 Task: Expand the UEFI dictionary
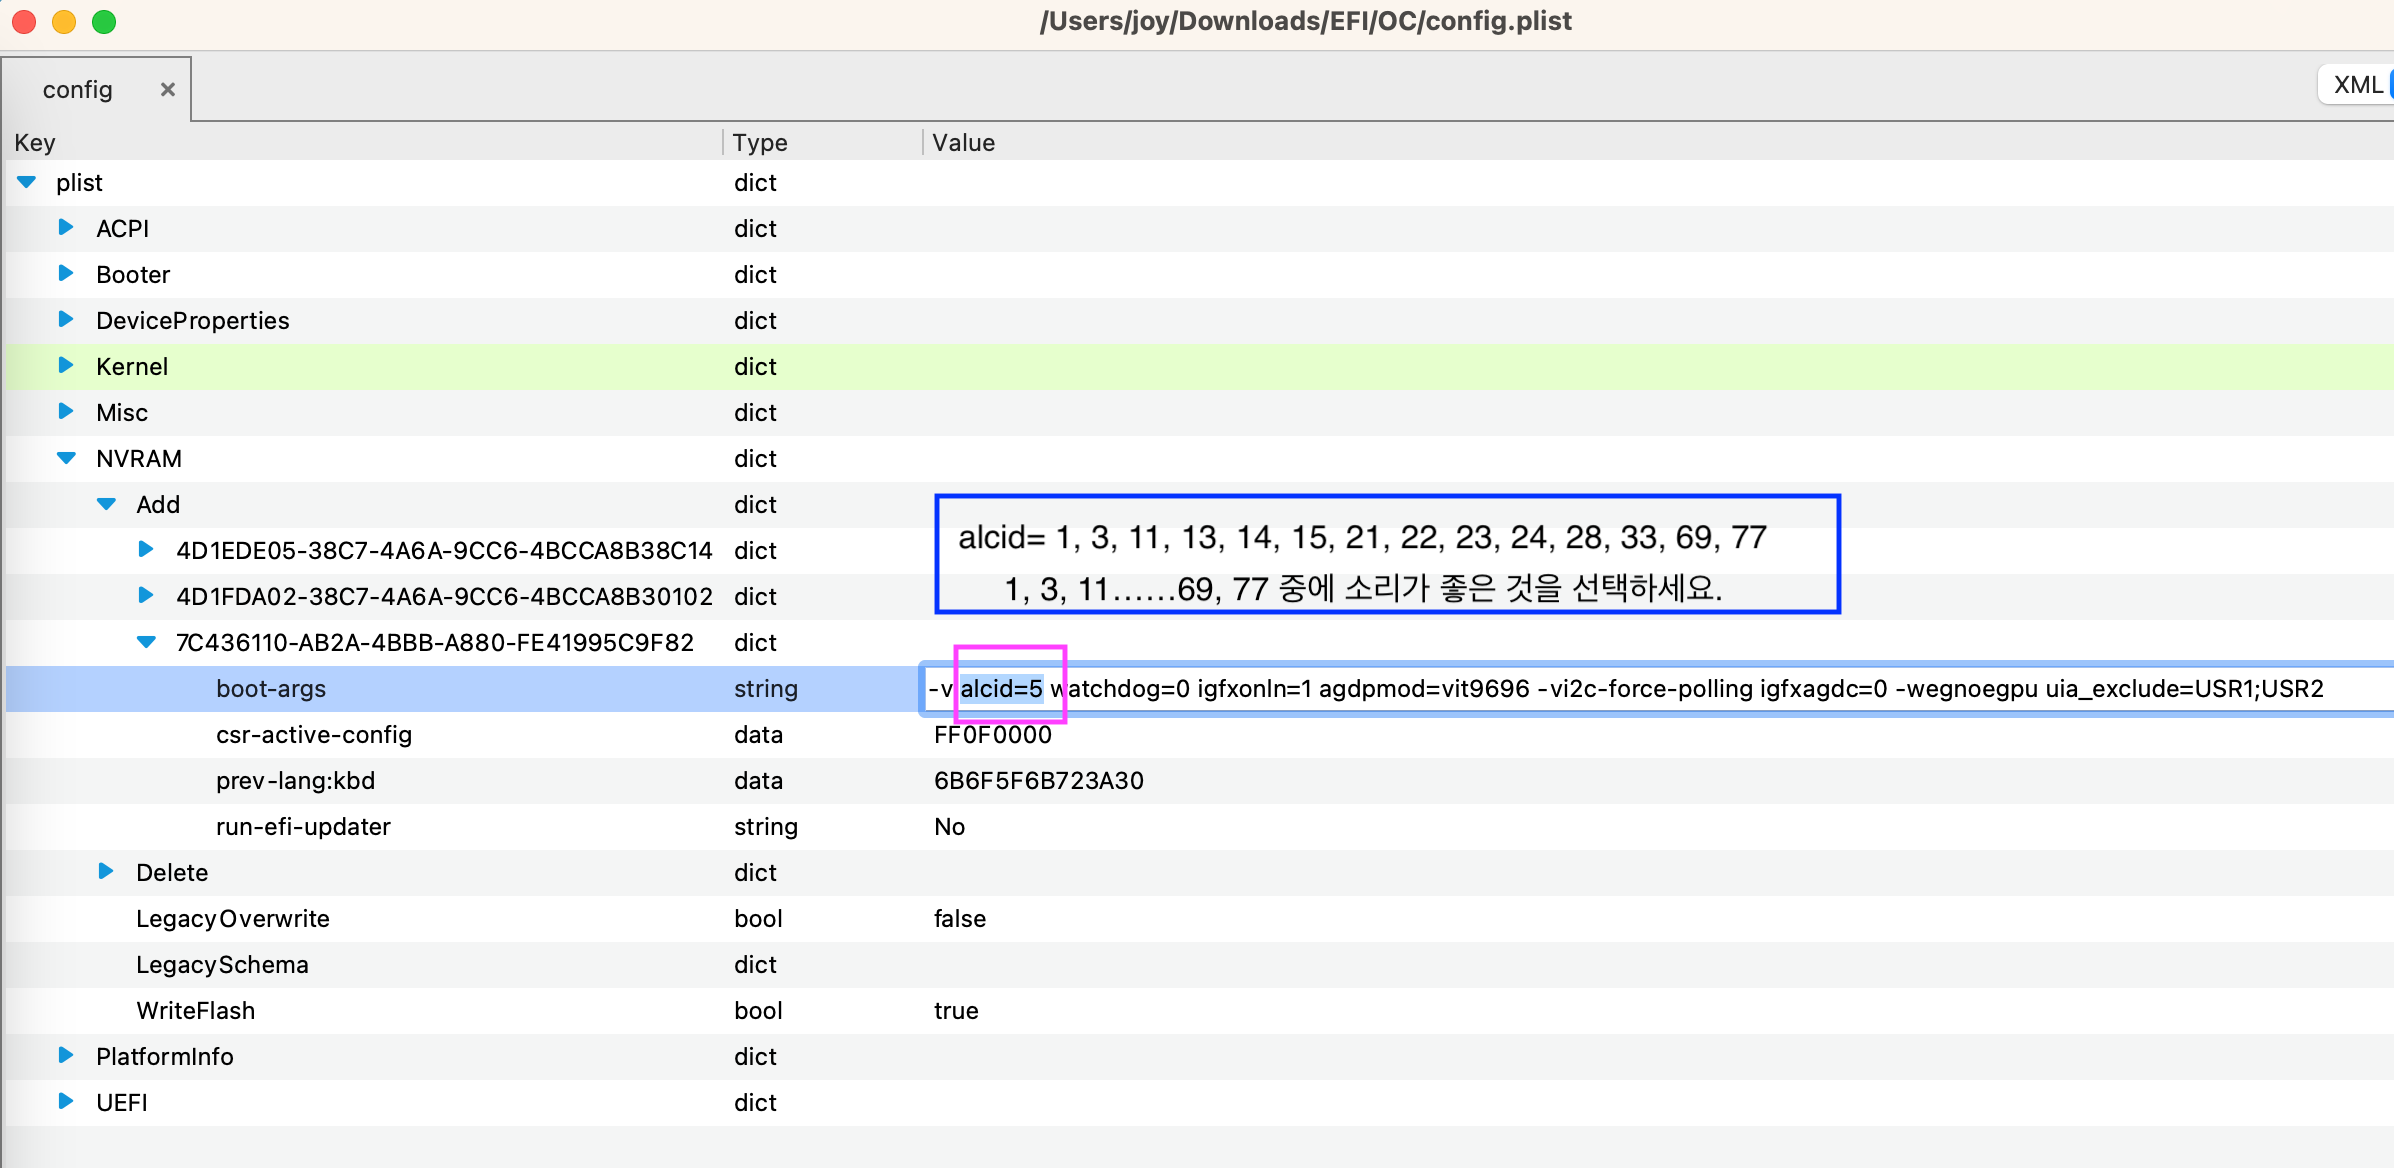coord(66,1102)
